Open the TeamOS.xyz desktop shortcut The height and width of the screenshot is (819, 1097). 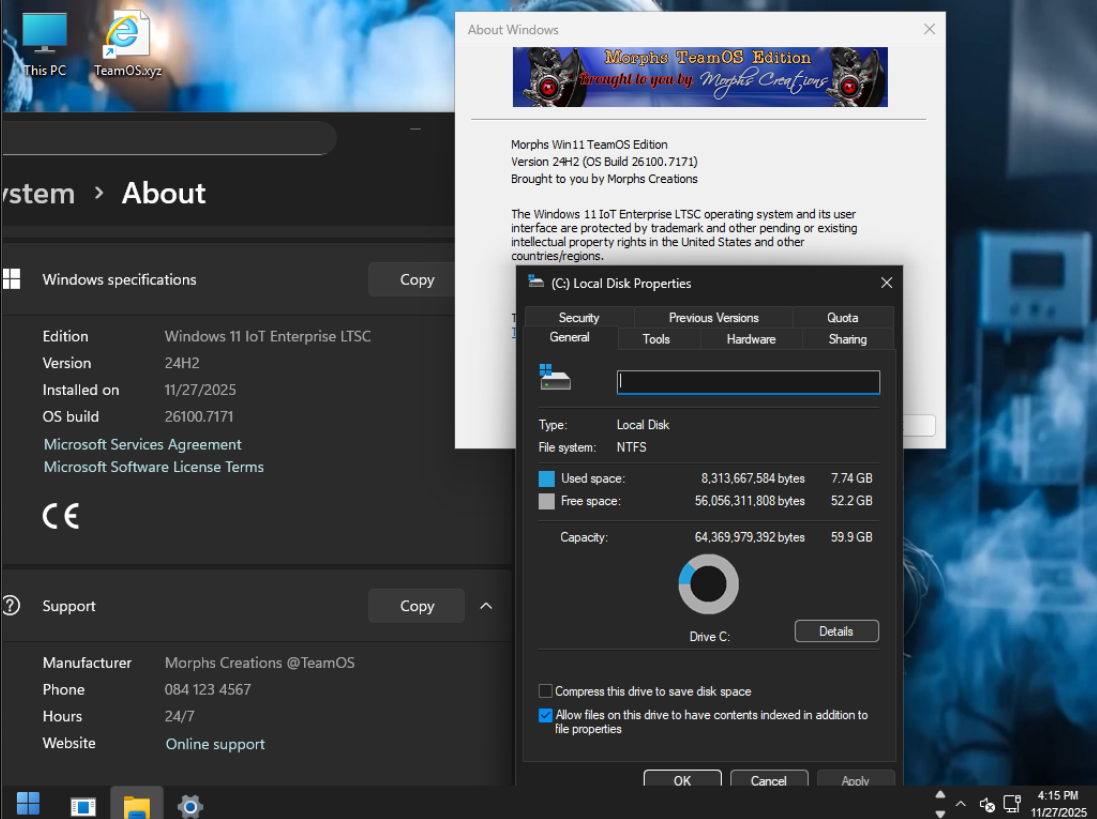(x=127, y=45)
